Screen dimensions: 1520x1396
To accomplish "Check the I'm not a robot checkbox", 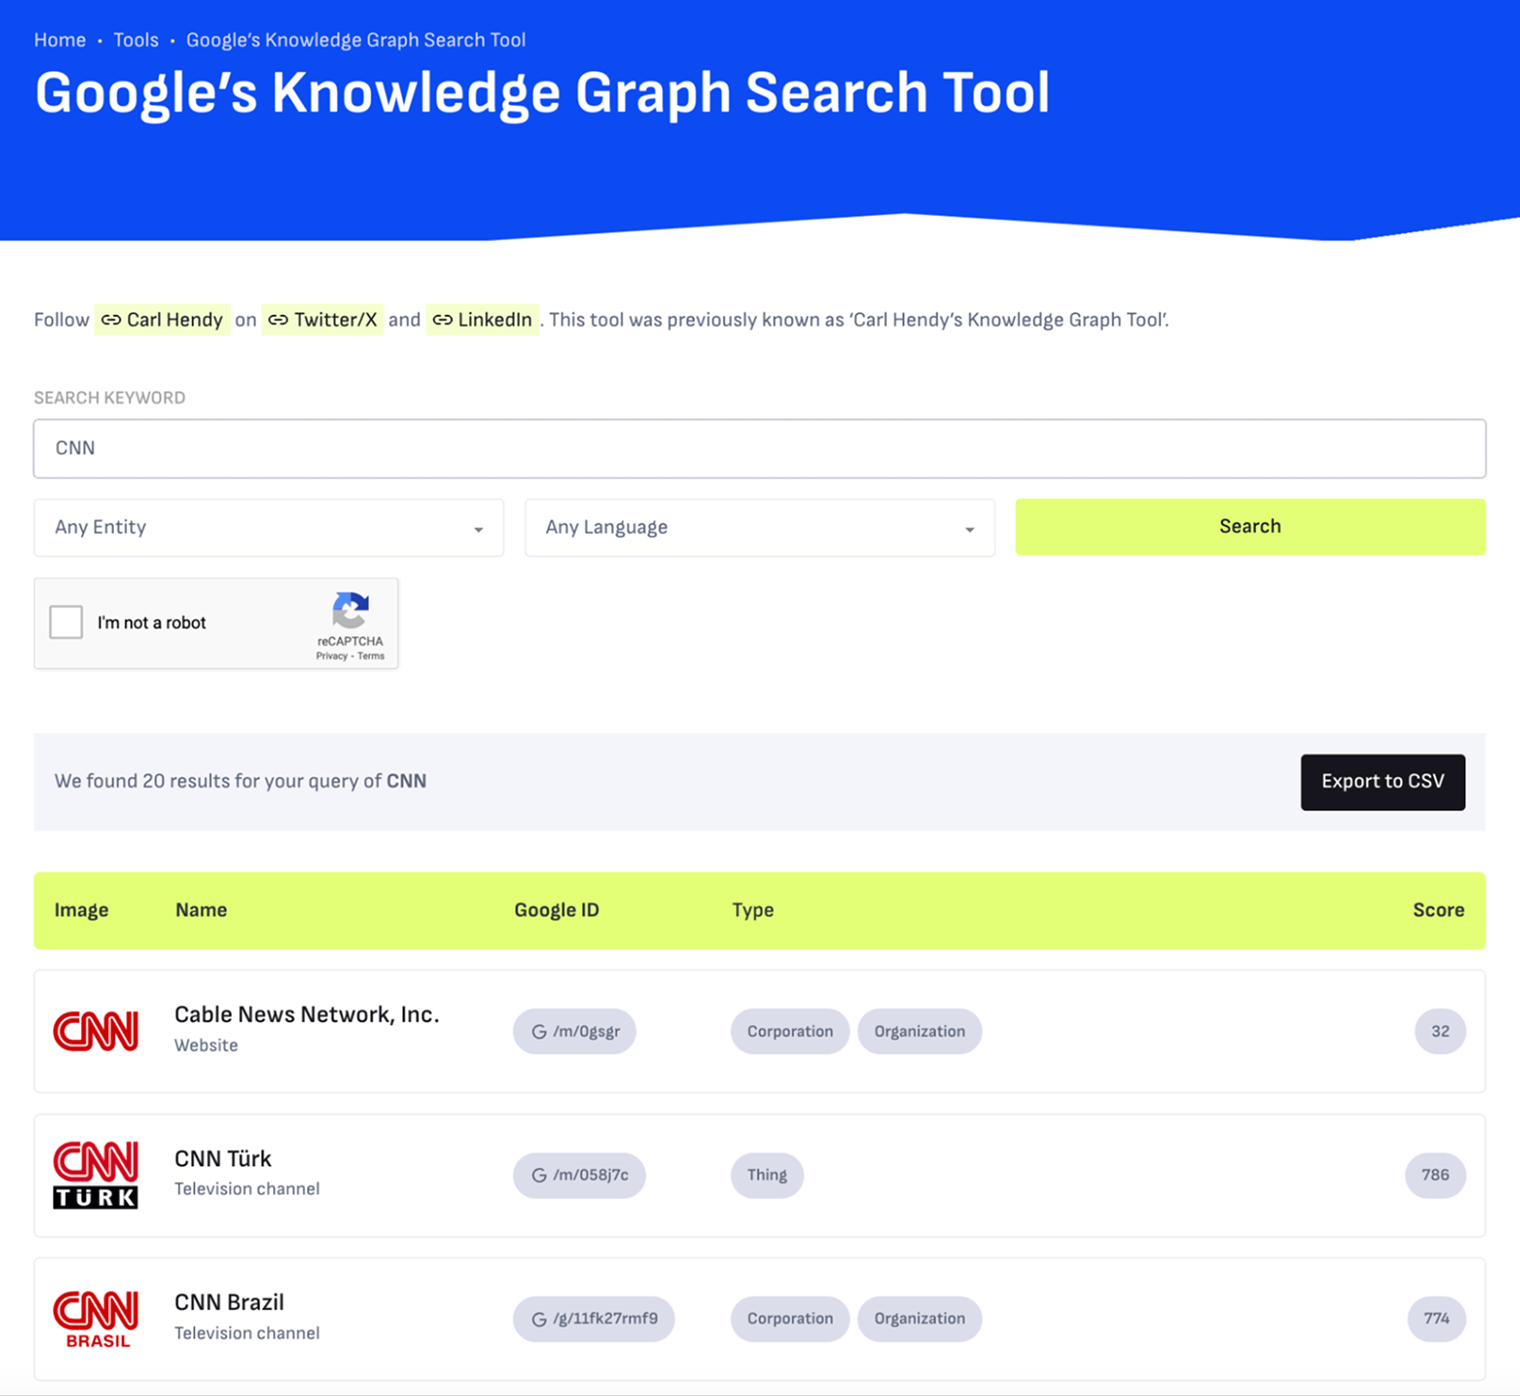I will (66, 622).
